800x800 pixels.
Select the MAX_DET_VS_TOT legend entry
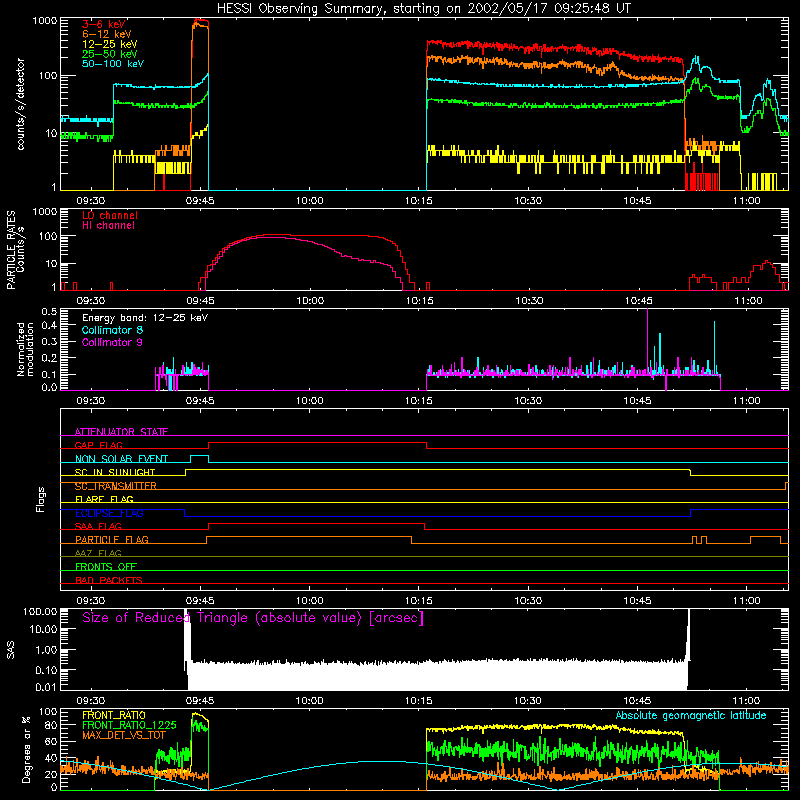124,735
